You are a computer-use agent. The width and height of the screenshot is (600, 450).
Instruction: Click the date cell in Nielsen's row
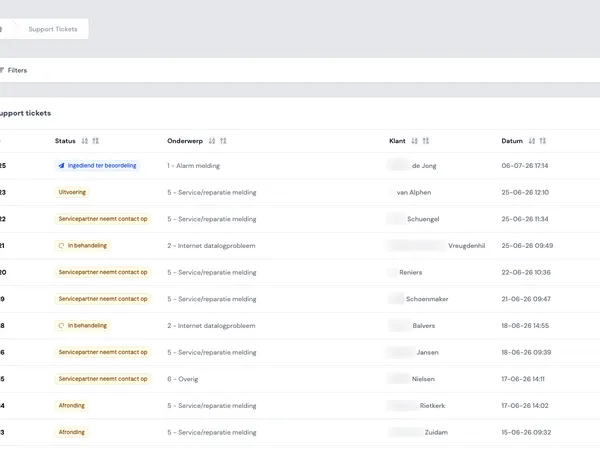tap(523, 379)
